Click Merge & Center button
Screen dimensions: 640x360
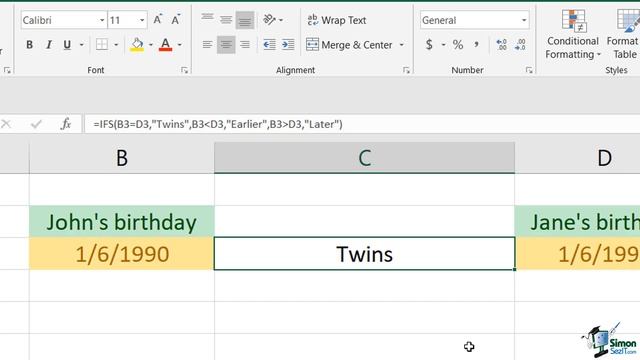pyautogui.click(x=349, y=44)
